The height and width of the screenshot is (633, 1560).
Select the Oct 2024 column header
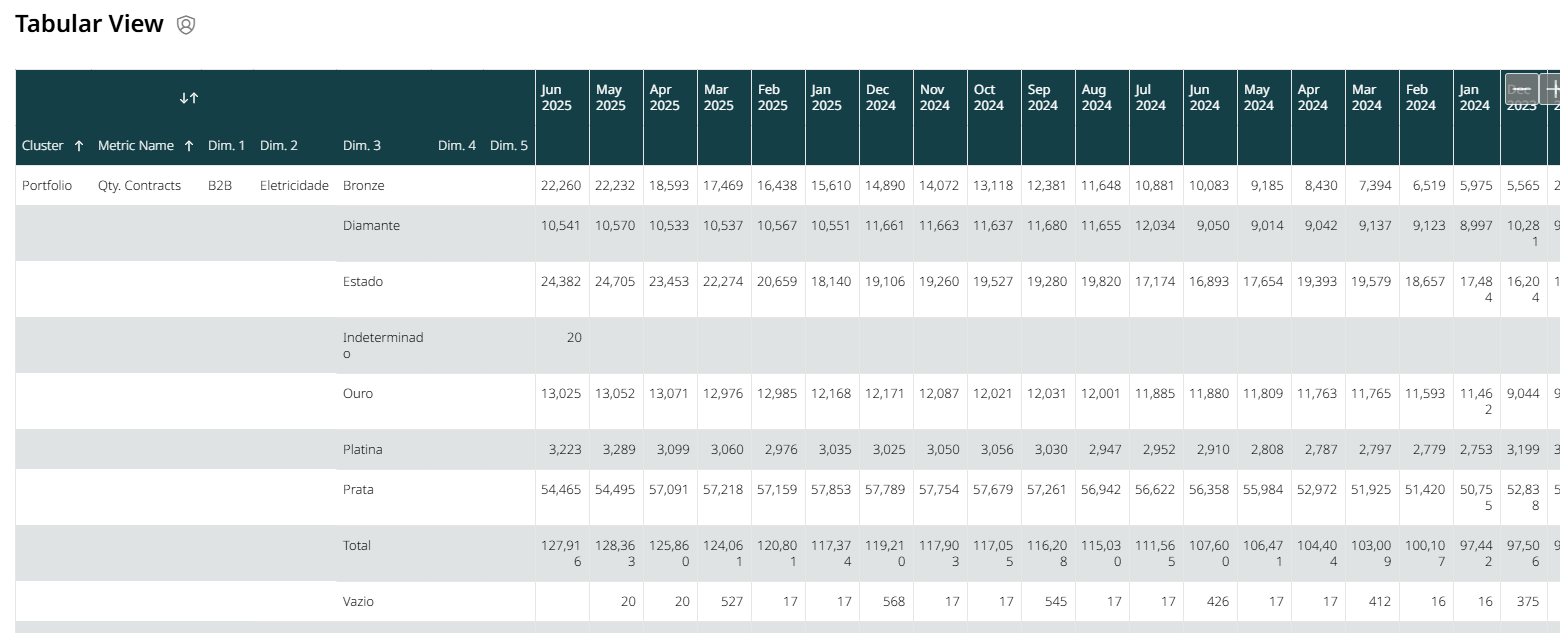988,98
